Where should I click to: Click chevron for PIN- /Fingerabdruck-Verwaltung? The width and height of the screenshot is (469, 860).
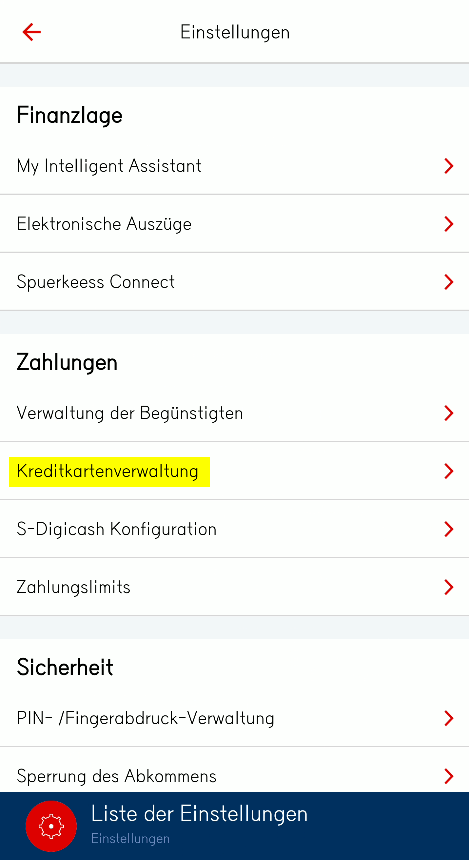[x=449, y=718]
